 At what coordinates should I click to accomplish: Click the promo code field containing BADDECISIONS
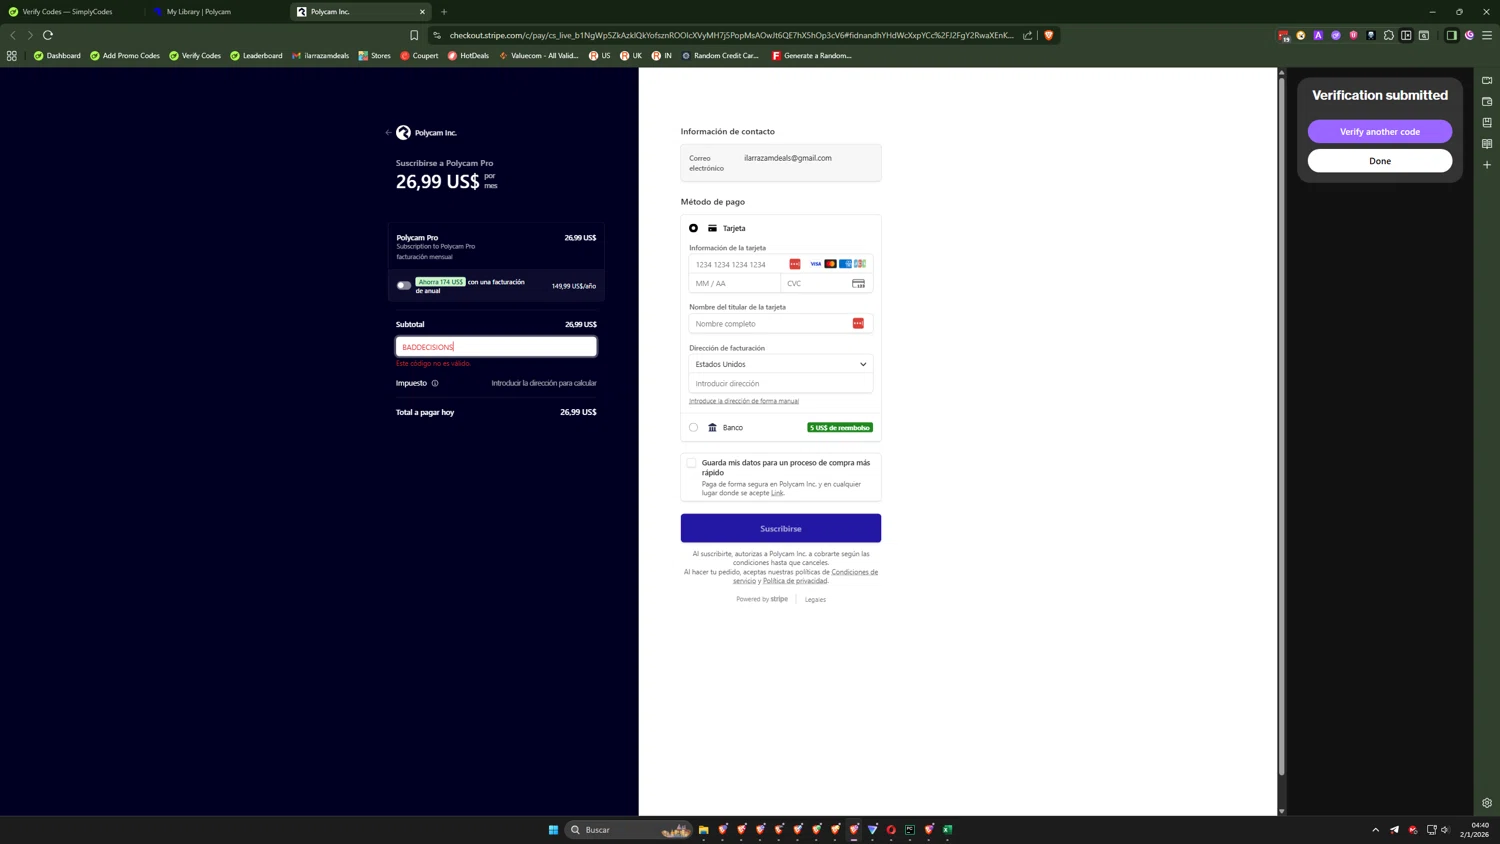tap(496, 347)
